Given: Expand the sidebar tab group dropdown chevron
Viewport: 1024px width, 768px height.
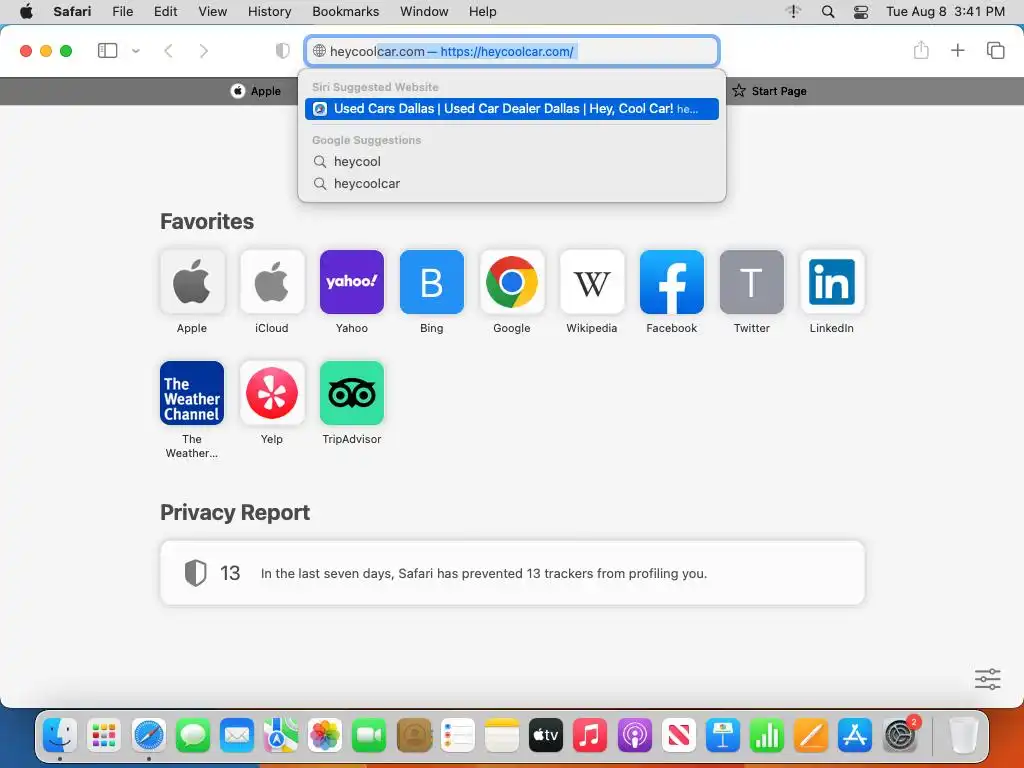Looking at the screenshot, I should click(136, 51).
